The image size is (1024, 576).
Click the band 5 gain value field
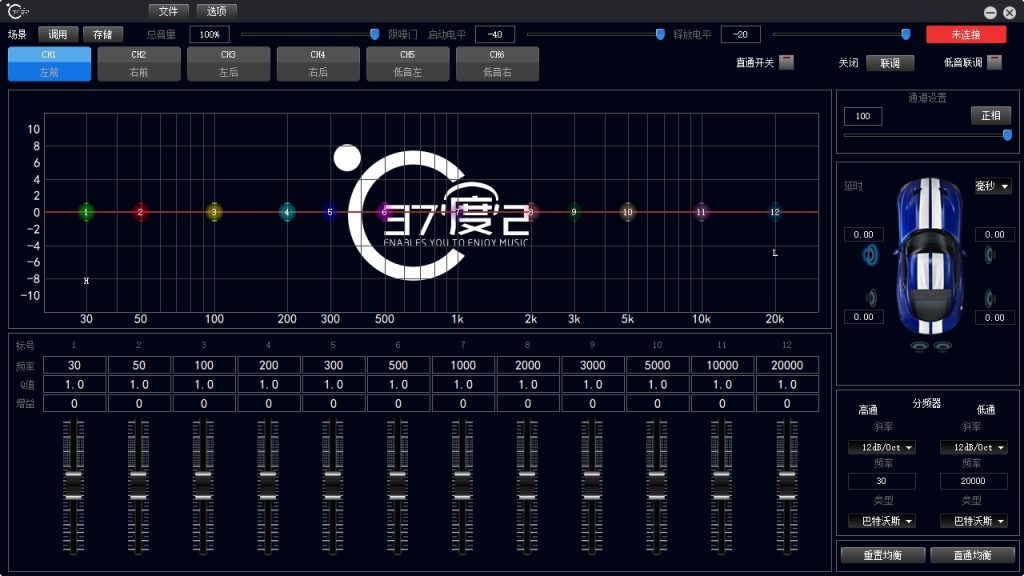point(333,404)
